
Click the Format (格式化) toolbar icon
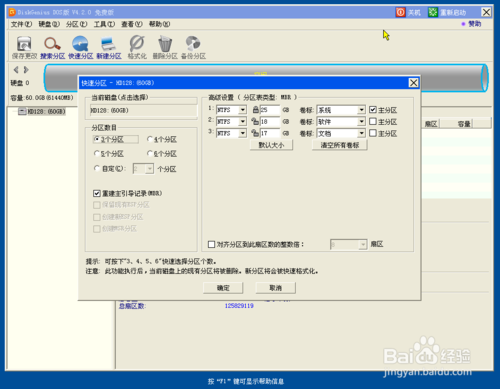coord(137,47)
